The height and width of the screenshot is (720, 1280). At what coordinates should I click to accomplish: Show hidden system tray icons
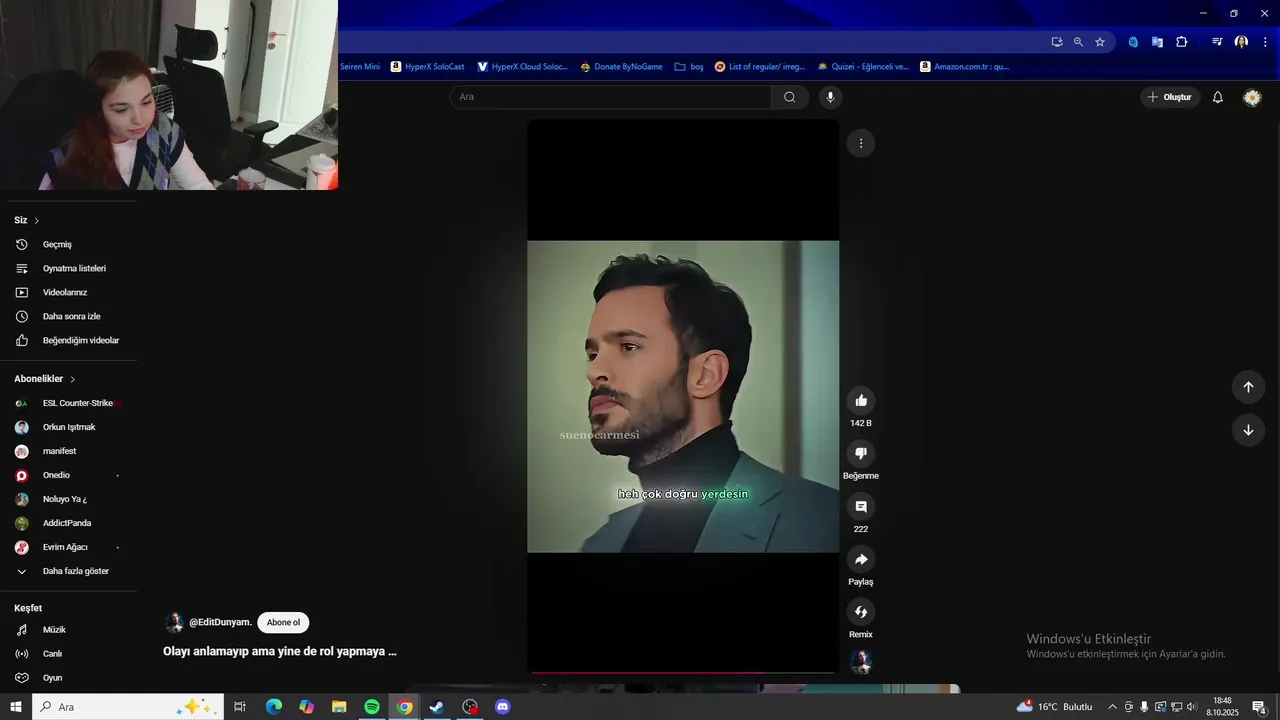pyautogui.click(x=1112, y=707)
